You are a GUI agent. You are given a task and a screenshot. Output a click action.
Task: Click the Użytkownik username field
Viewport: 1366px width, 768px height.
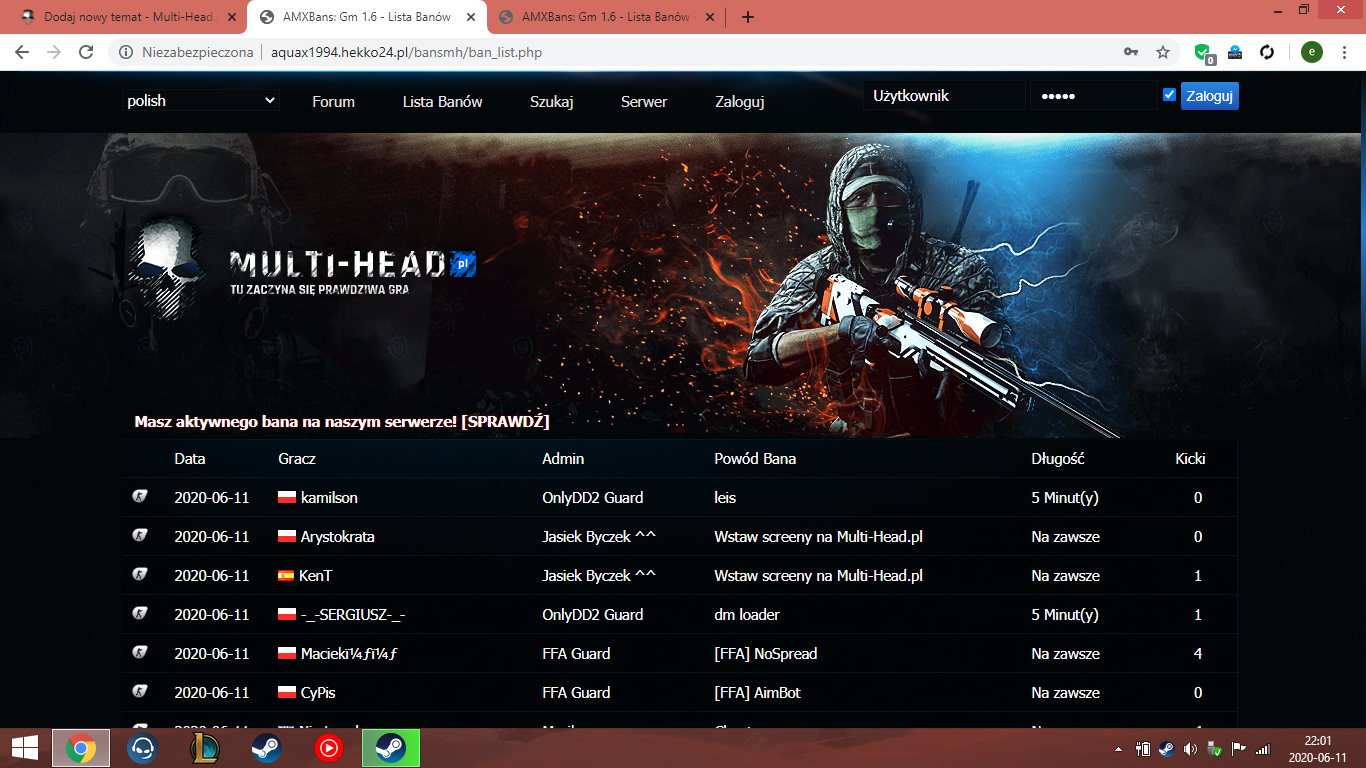tap(944, 96)
